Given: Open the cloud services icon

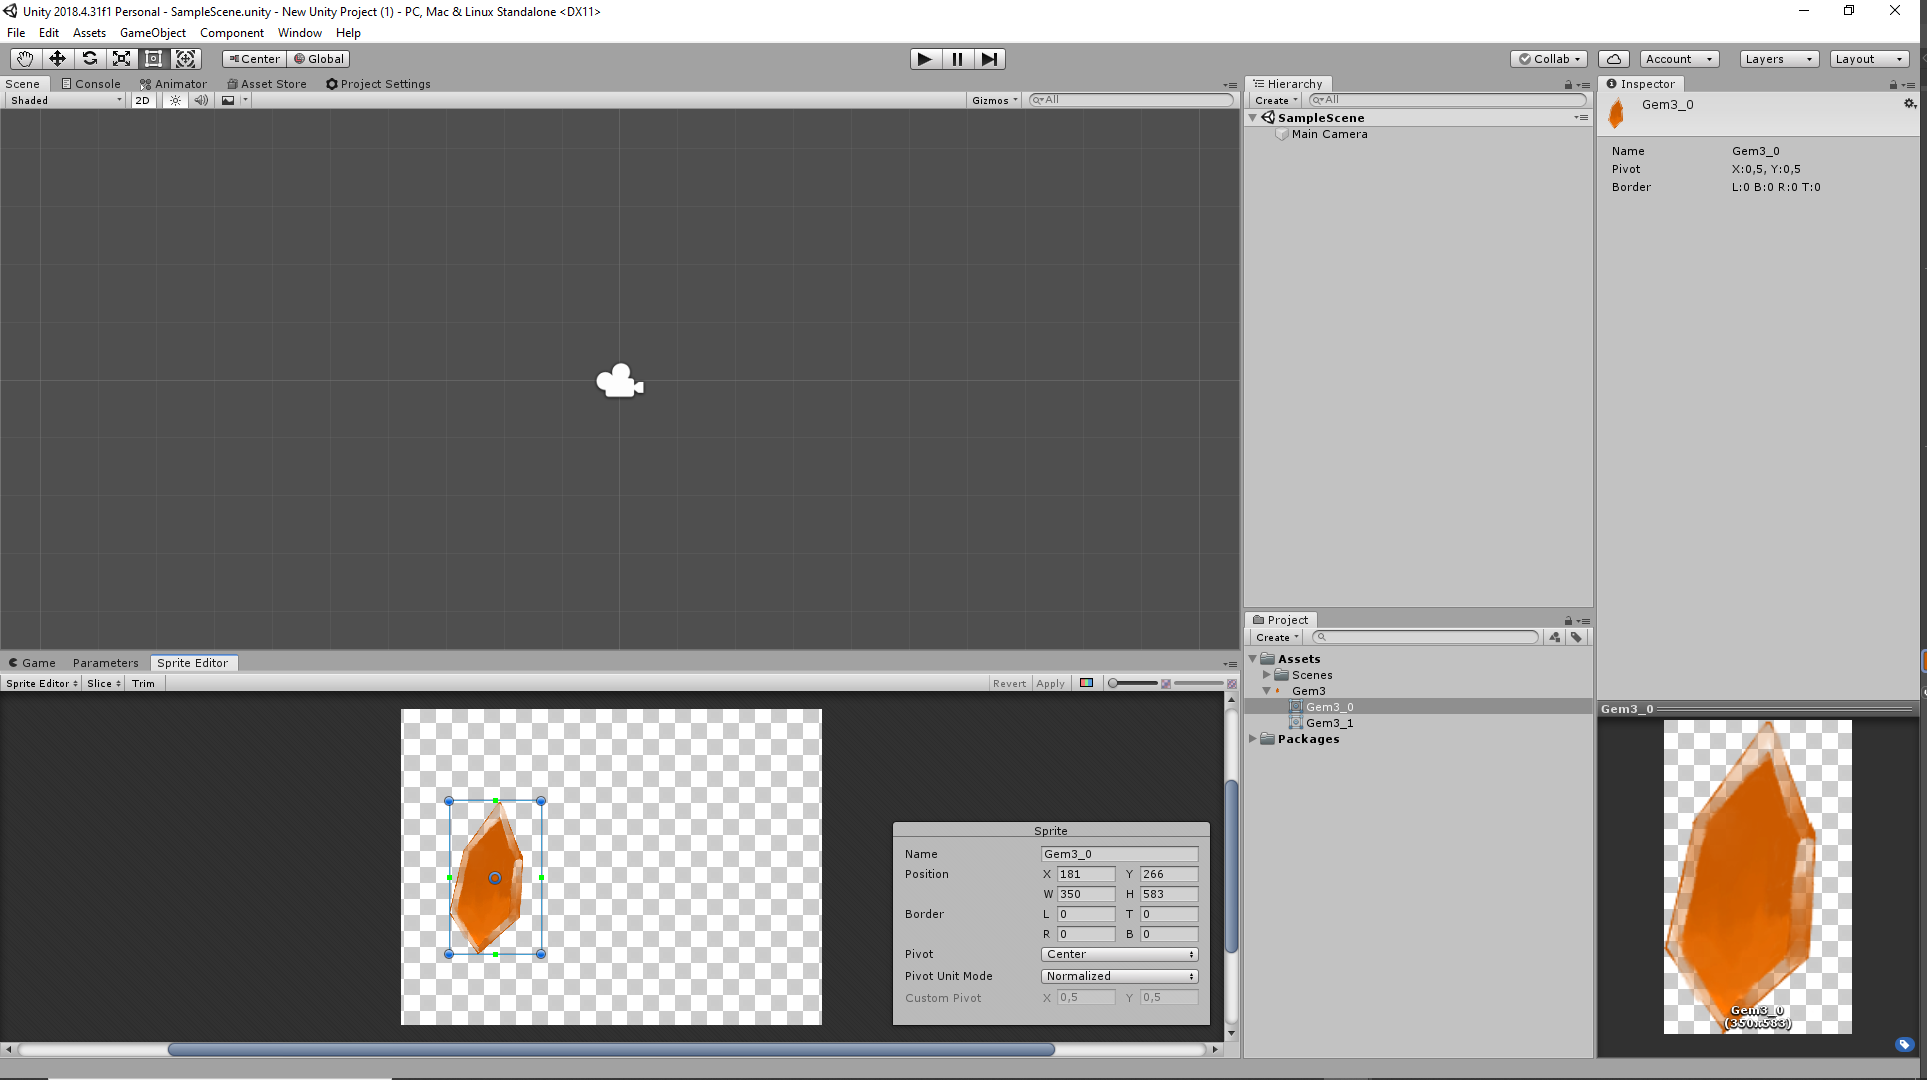Looking at the screenshot, I should pos(1613,59).
